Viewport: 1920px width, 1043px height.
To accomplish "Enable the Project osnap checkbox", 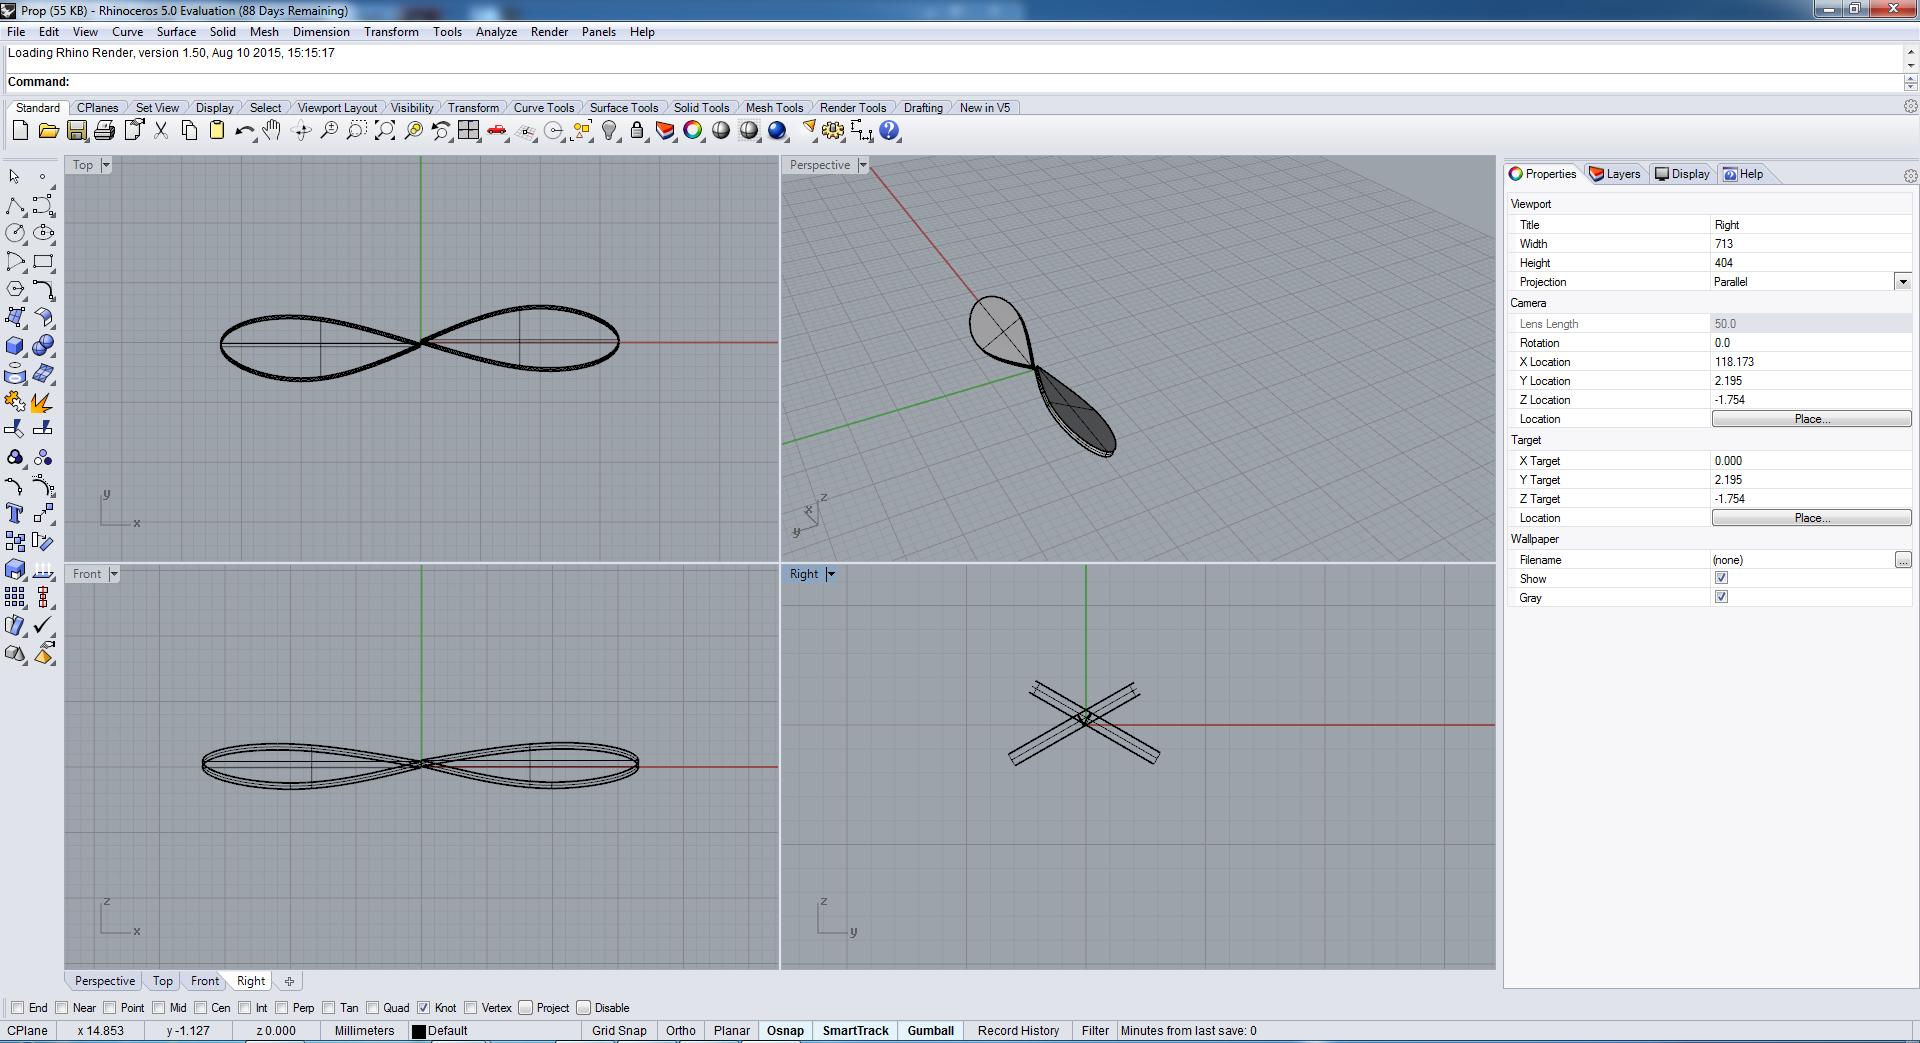I will click(526, 1008).
